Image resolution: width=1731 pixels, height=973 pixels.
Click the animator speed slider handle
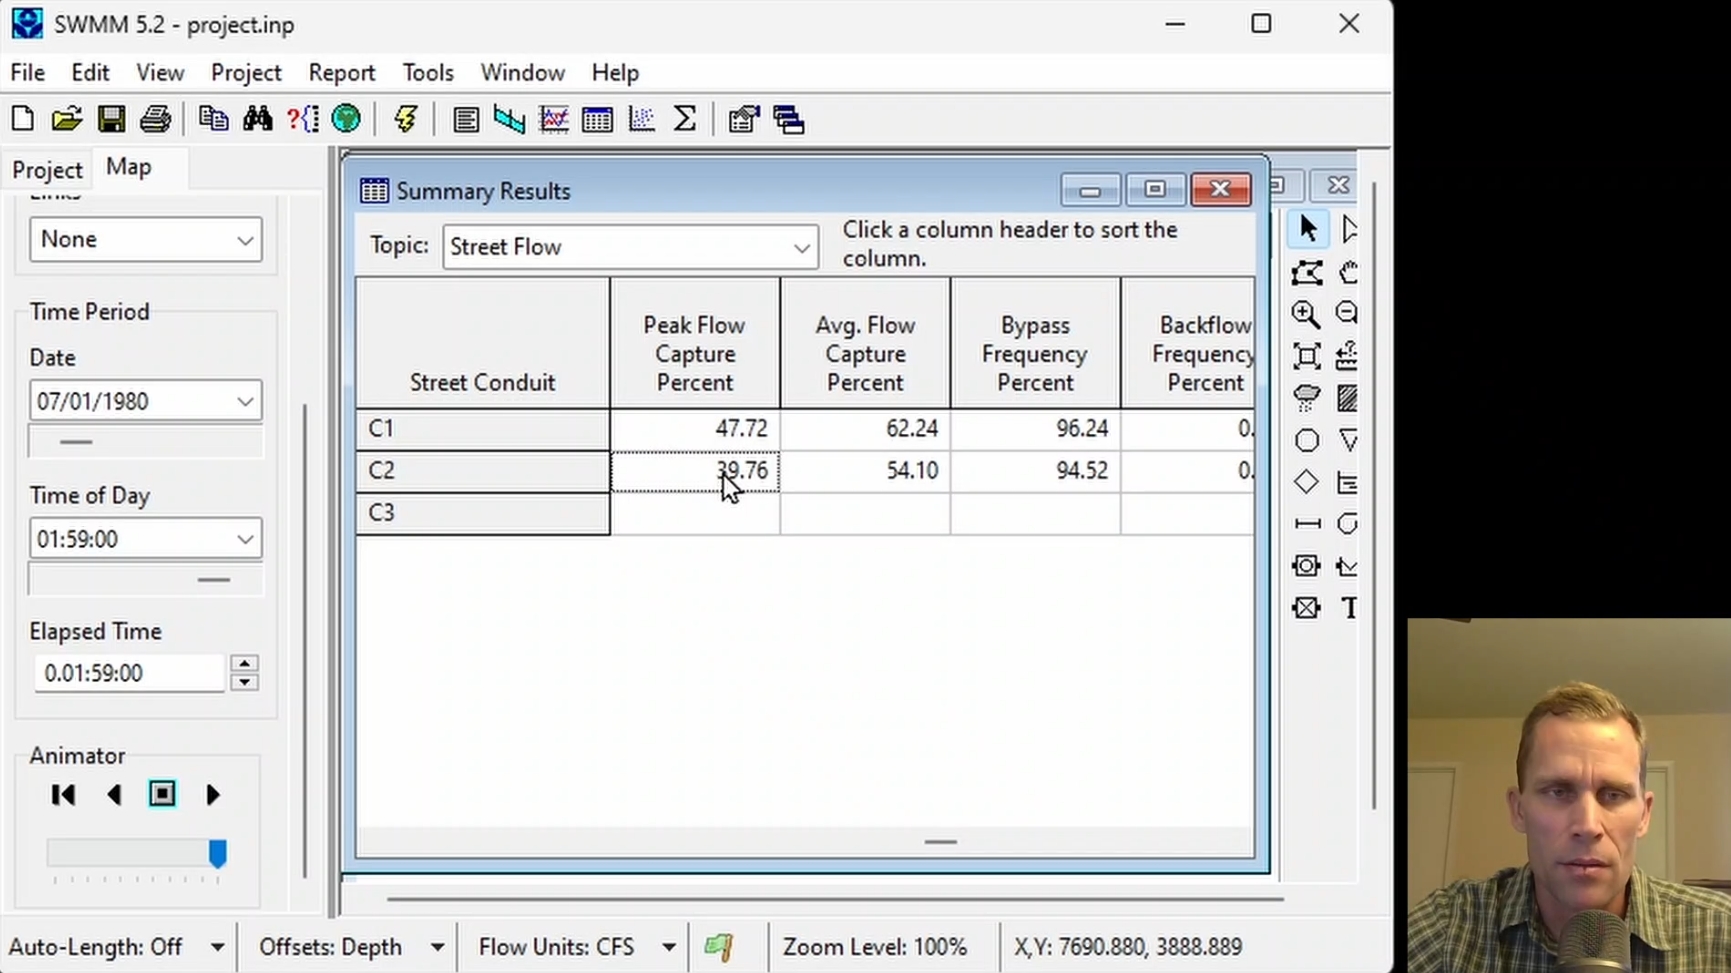[x=217, y=852]
